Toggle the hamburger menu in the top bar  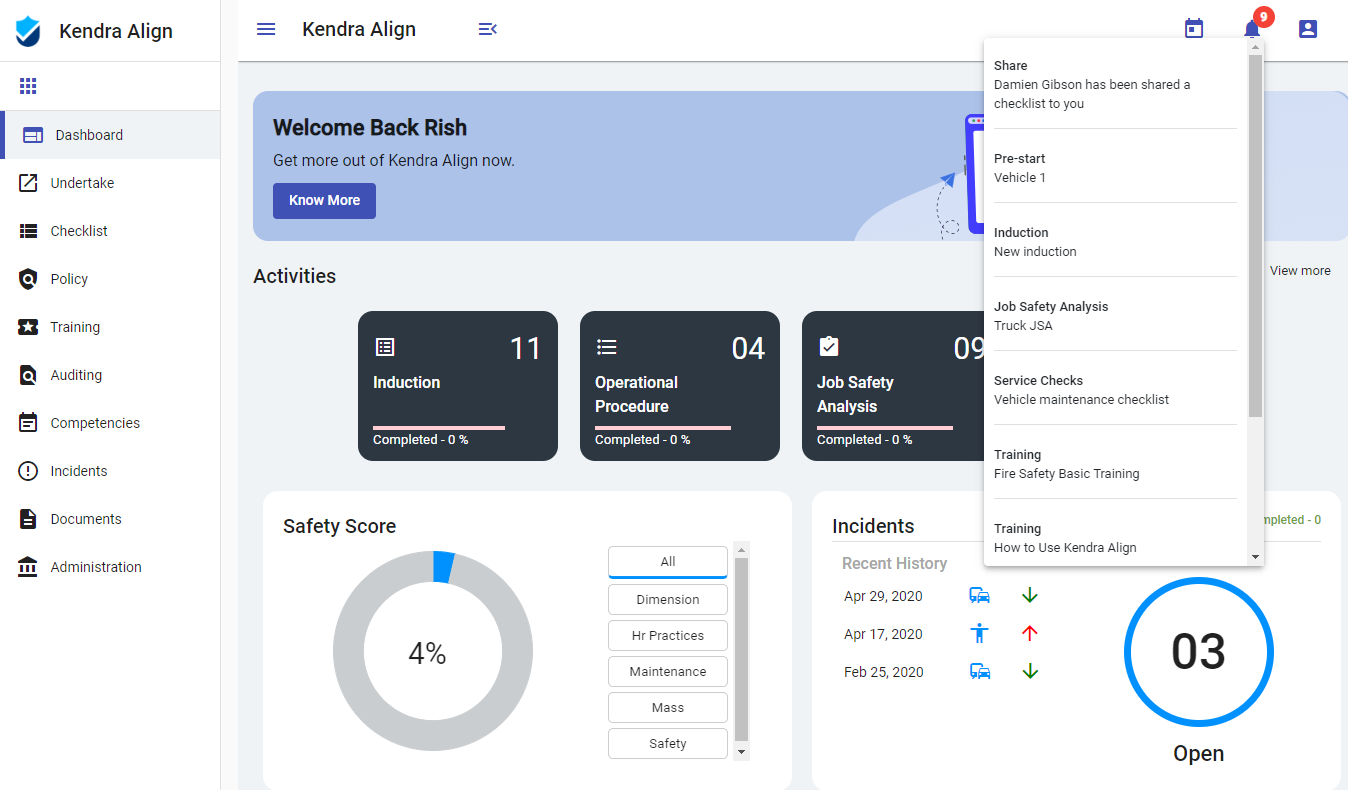tap(266, 29)
